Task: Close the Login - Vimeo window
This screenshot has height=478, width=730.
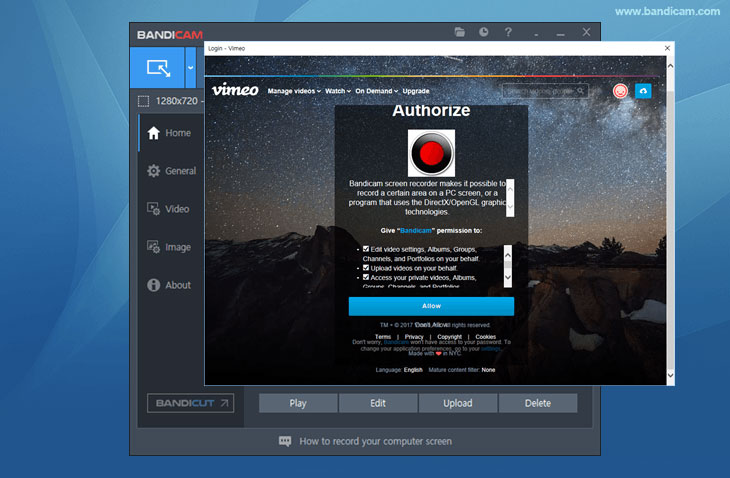Action: 667,48
